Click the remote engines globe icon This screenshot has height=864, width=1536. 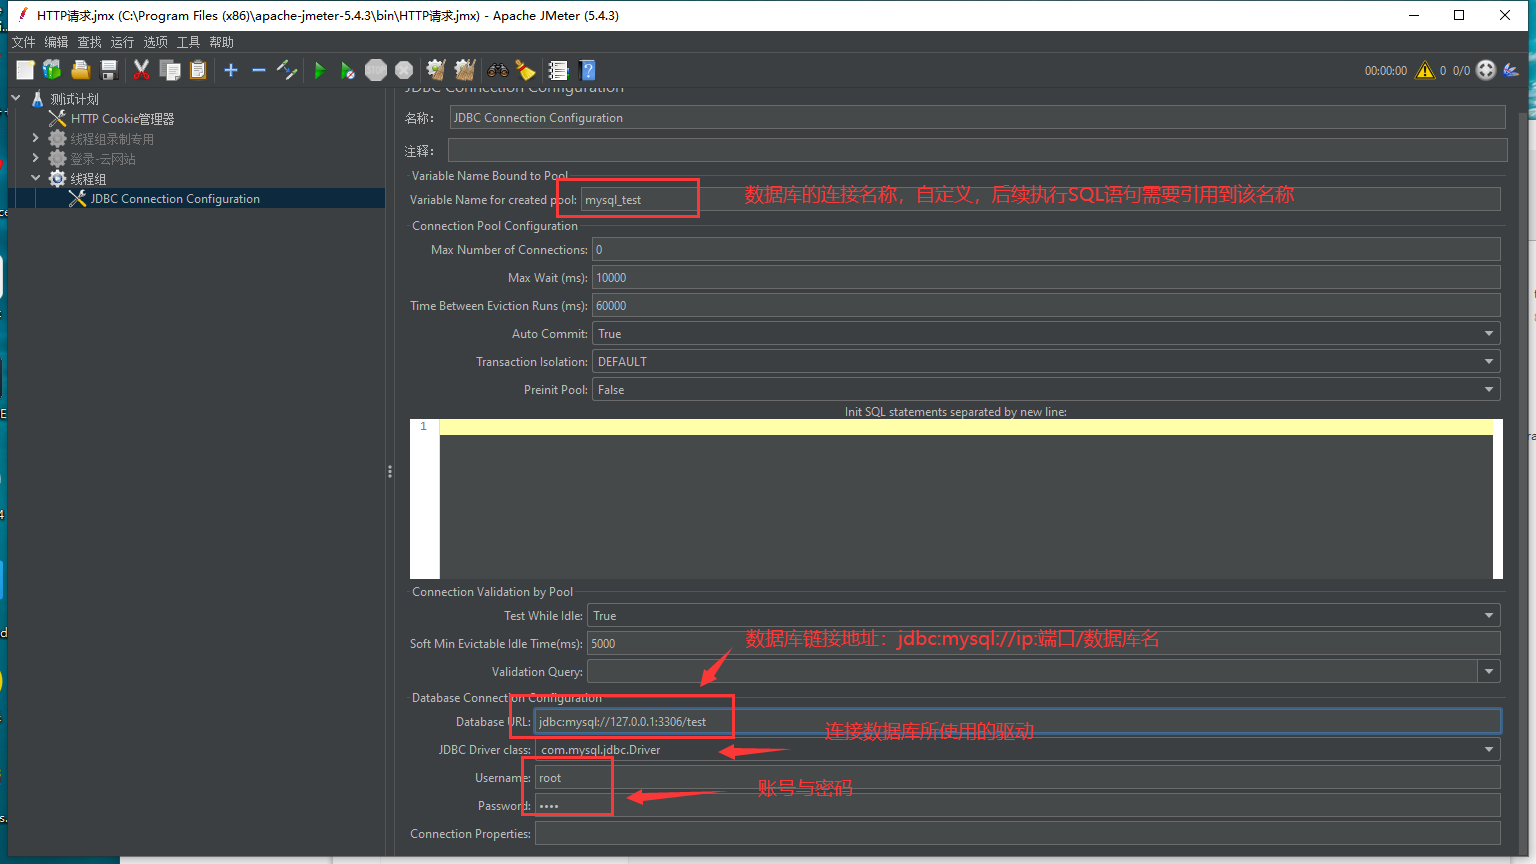click(1486, 70)
